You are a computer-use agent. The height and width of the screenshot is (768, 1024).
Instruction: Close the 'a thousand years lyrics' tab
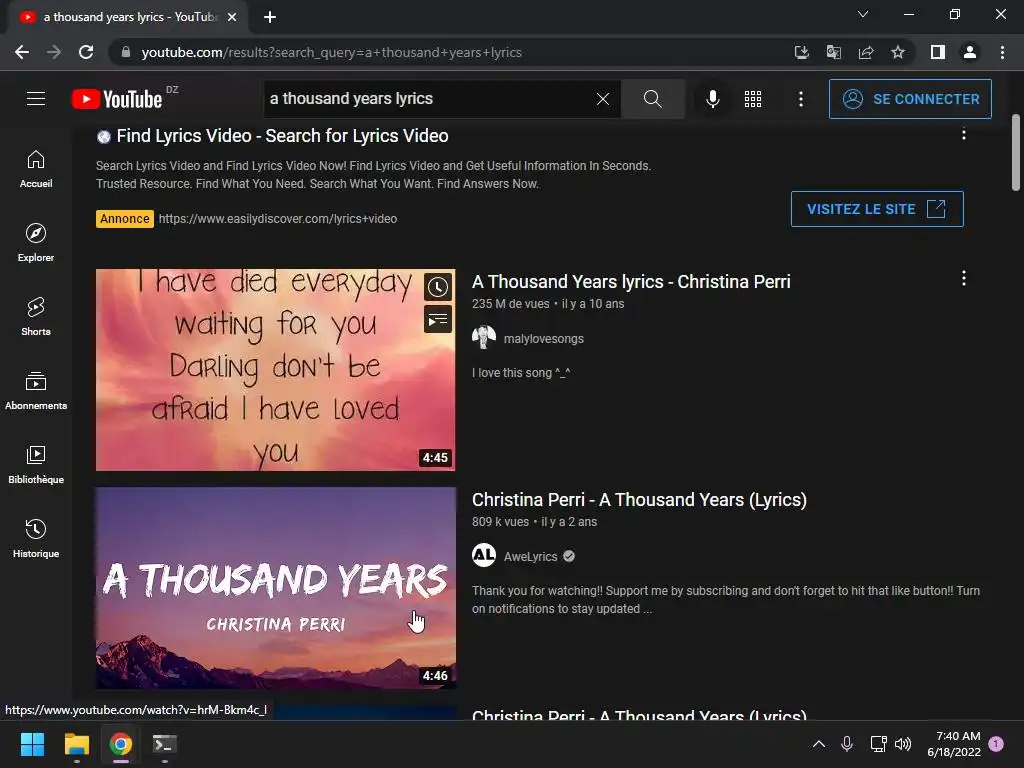(x=232, y=17)
